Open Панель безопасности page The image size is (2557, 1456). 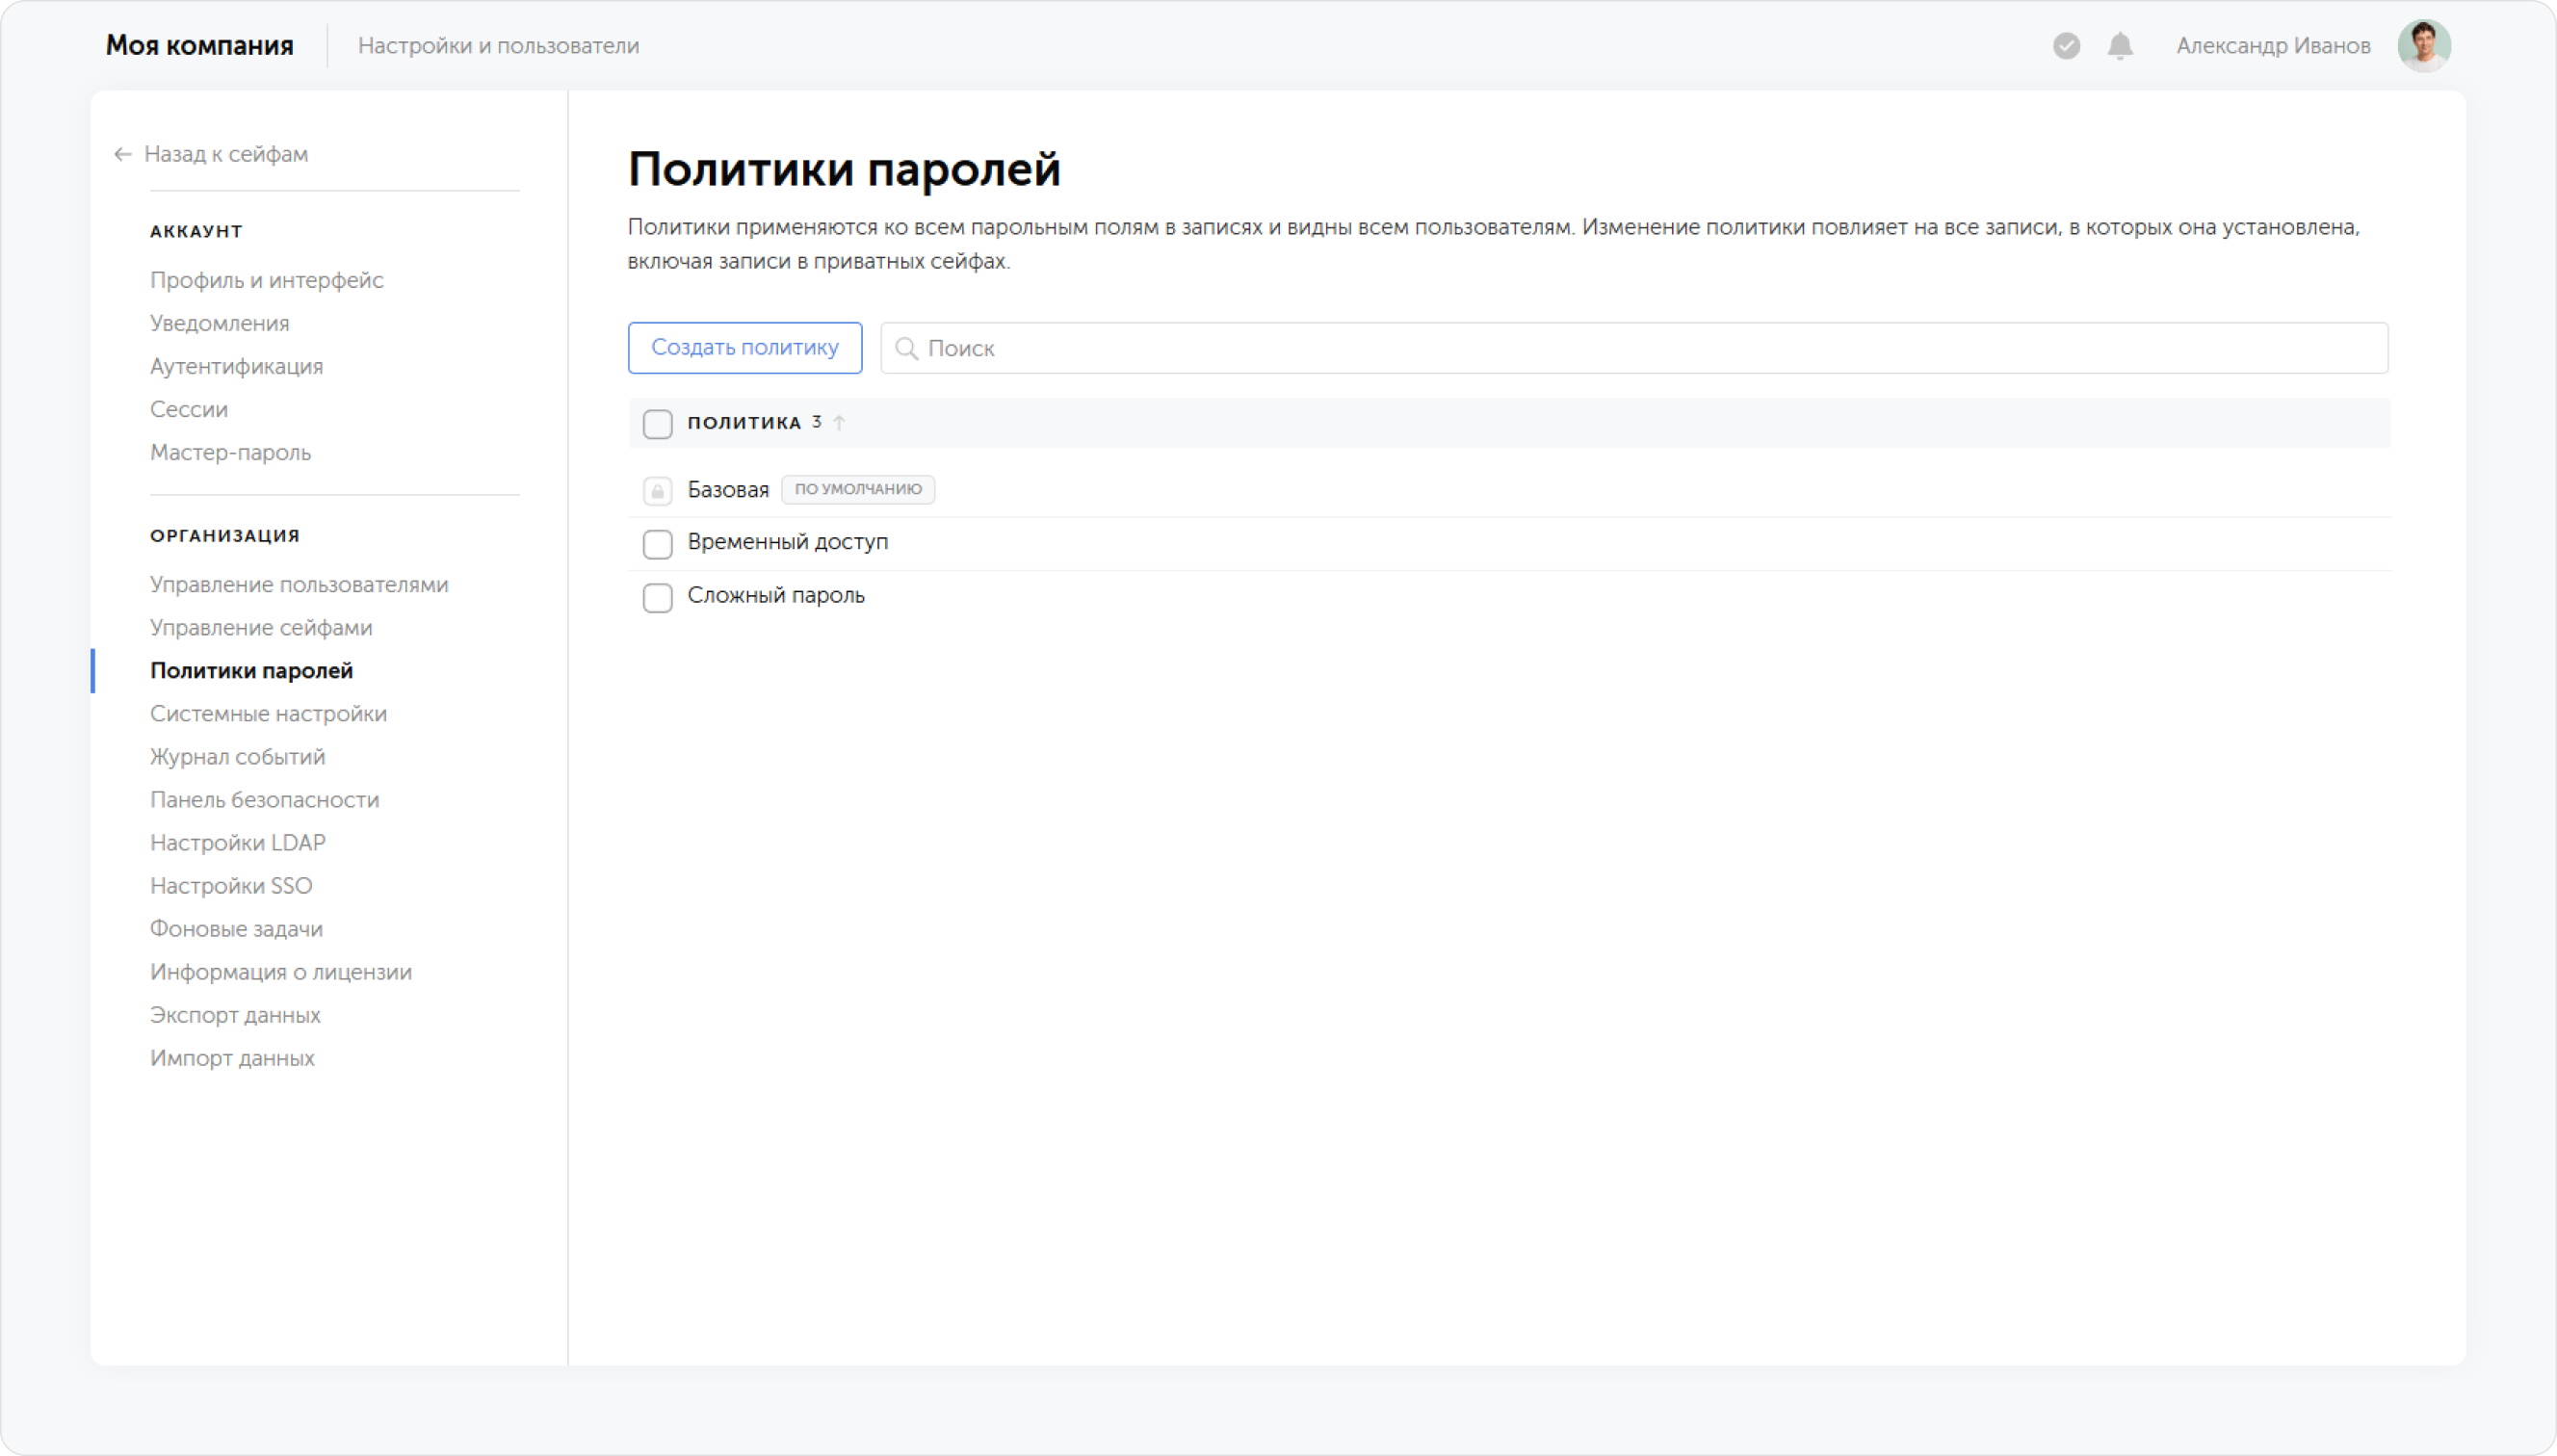click(265, 799)
